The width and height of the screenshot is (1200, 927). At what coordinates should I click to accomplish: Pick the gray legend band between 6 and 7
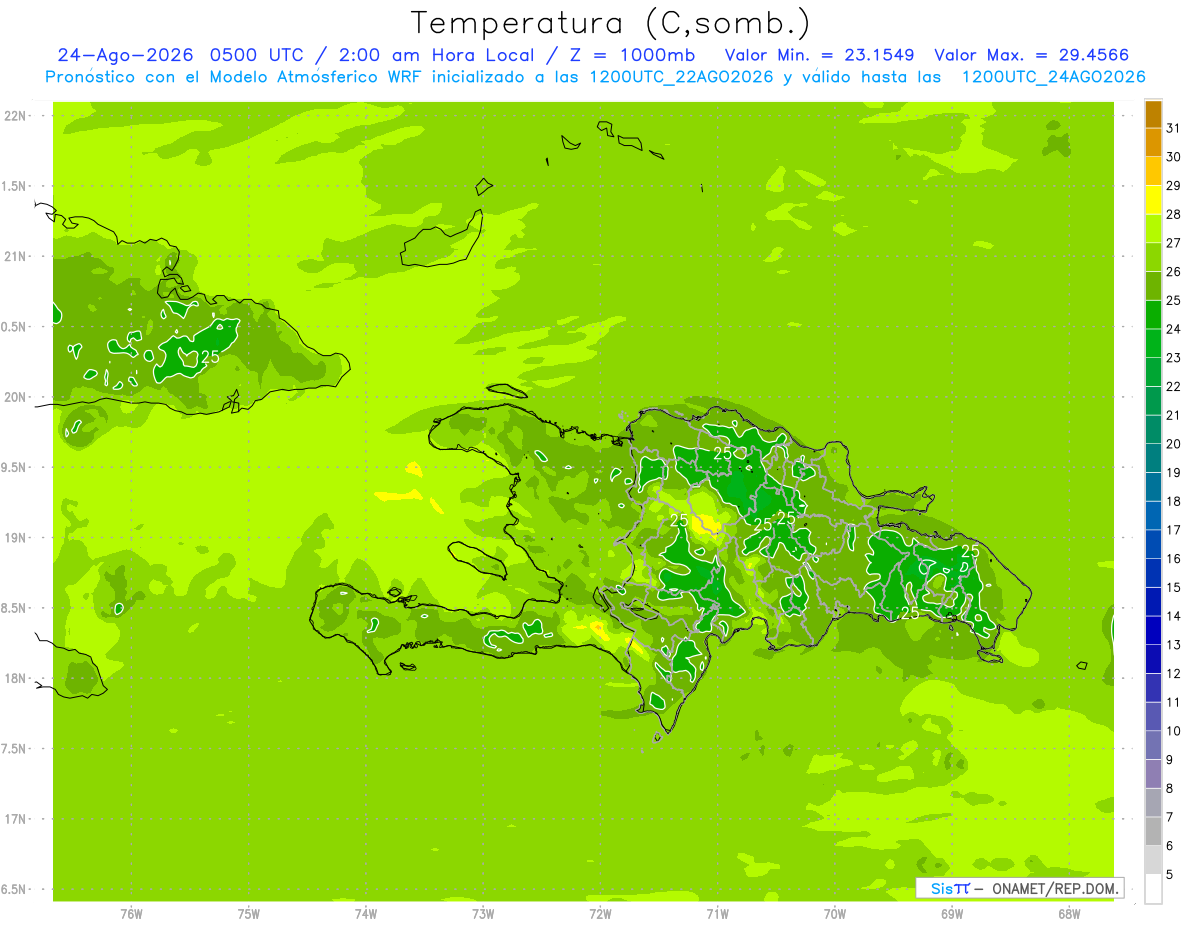[1153, 832]
